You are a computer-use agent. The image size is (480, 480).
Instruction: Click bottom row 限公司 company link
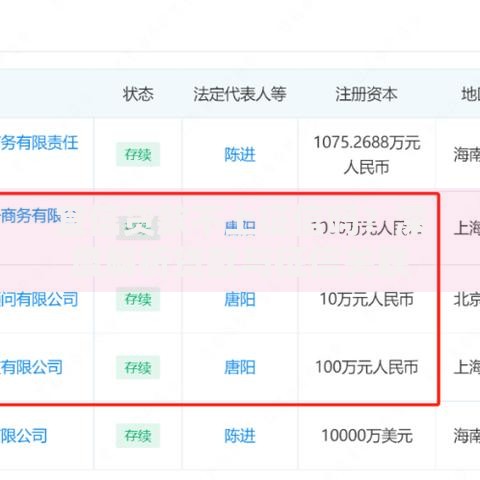click(24, 436)
